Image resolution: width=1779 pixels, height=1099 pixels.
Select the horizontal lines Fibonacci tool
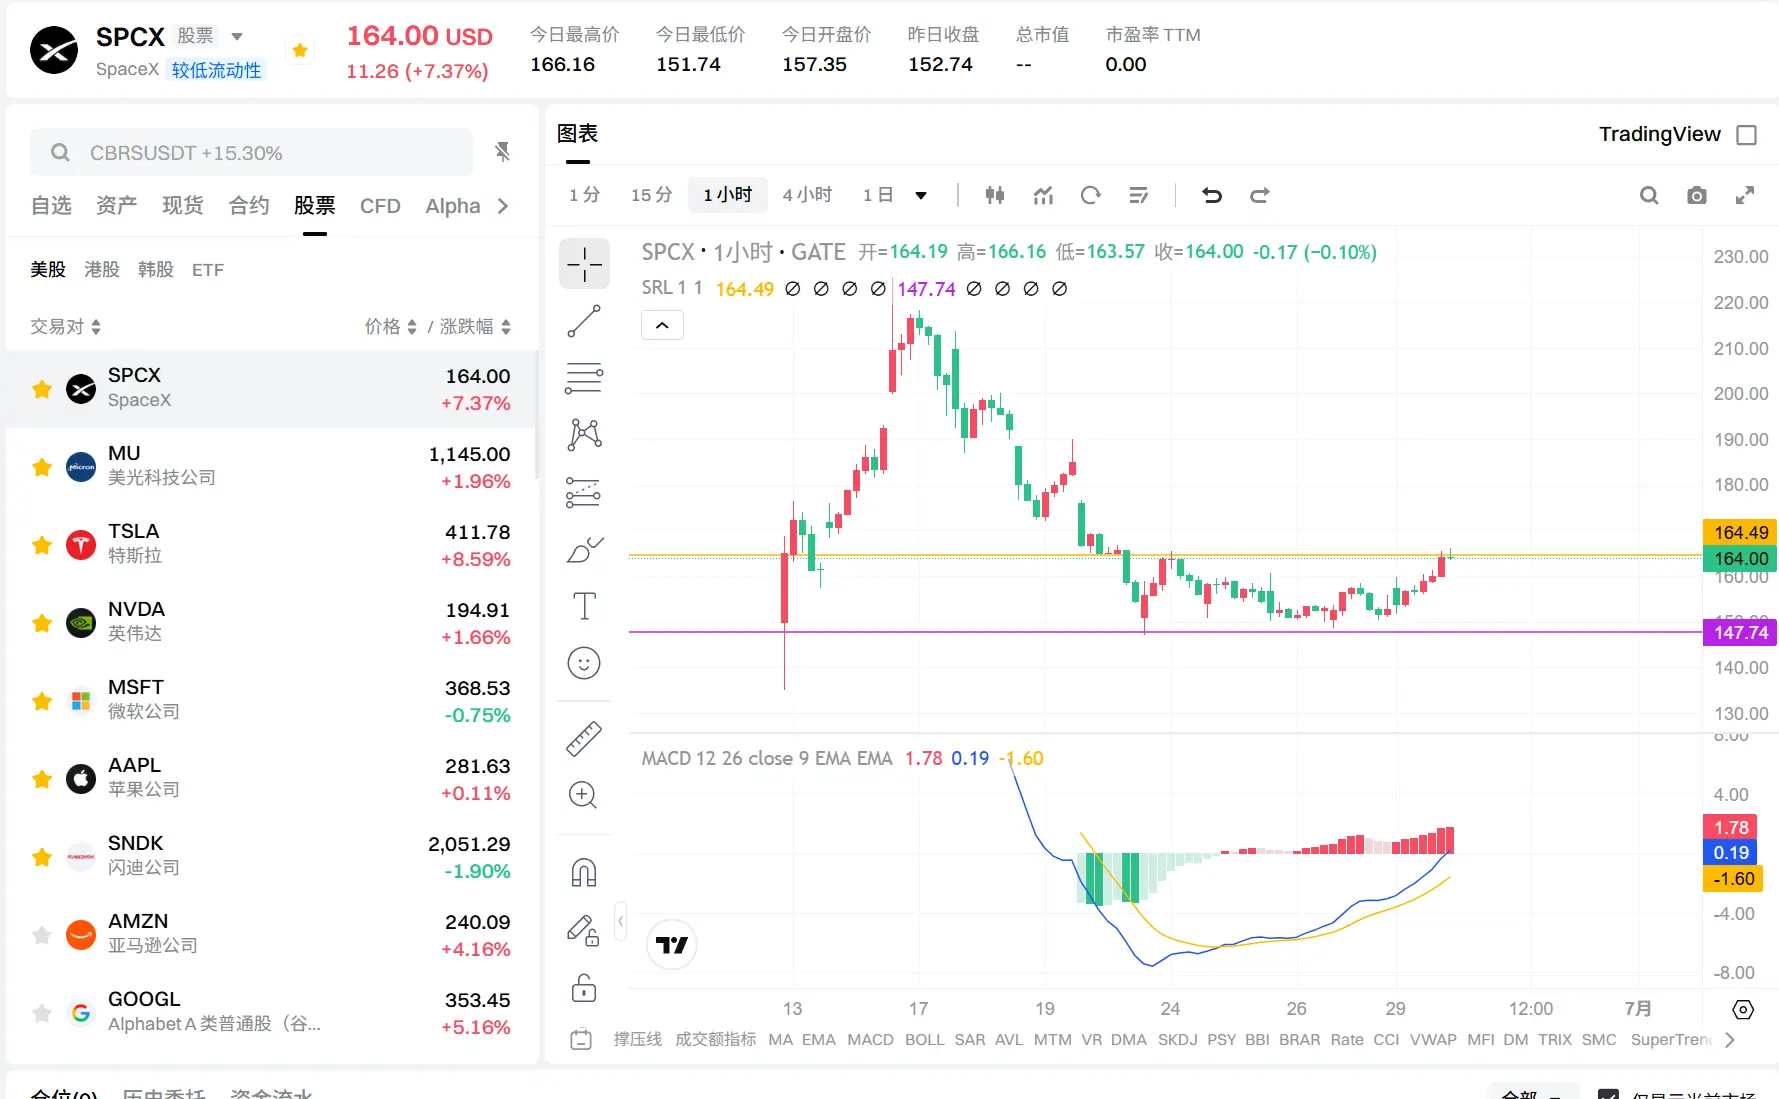584,378
